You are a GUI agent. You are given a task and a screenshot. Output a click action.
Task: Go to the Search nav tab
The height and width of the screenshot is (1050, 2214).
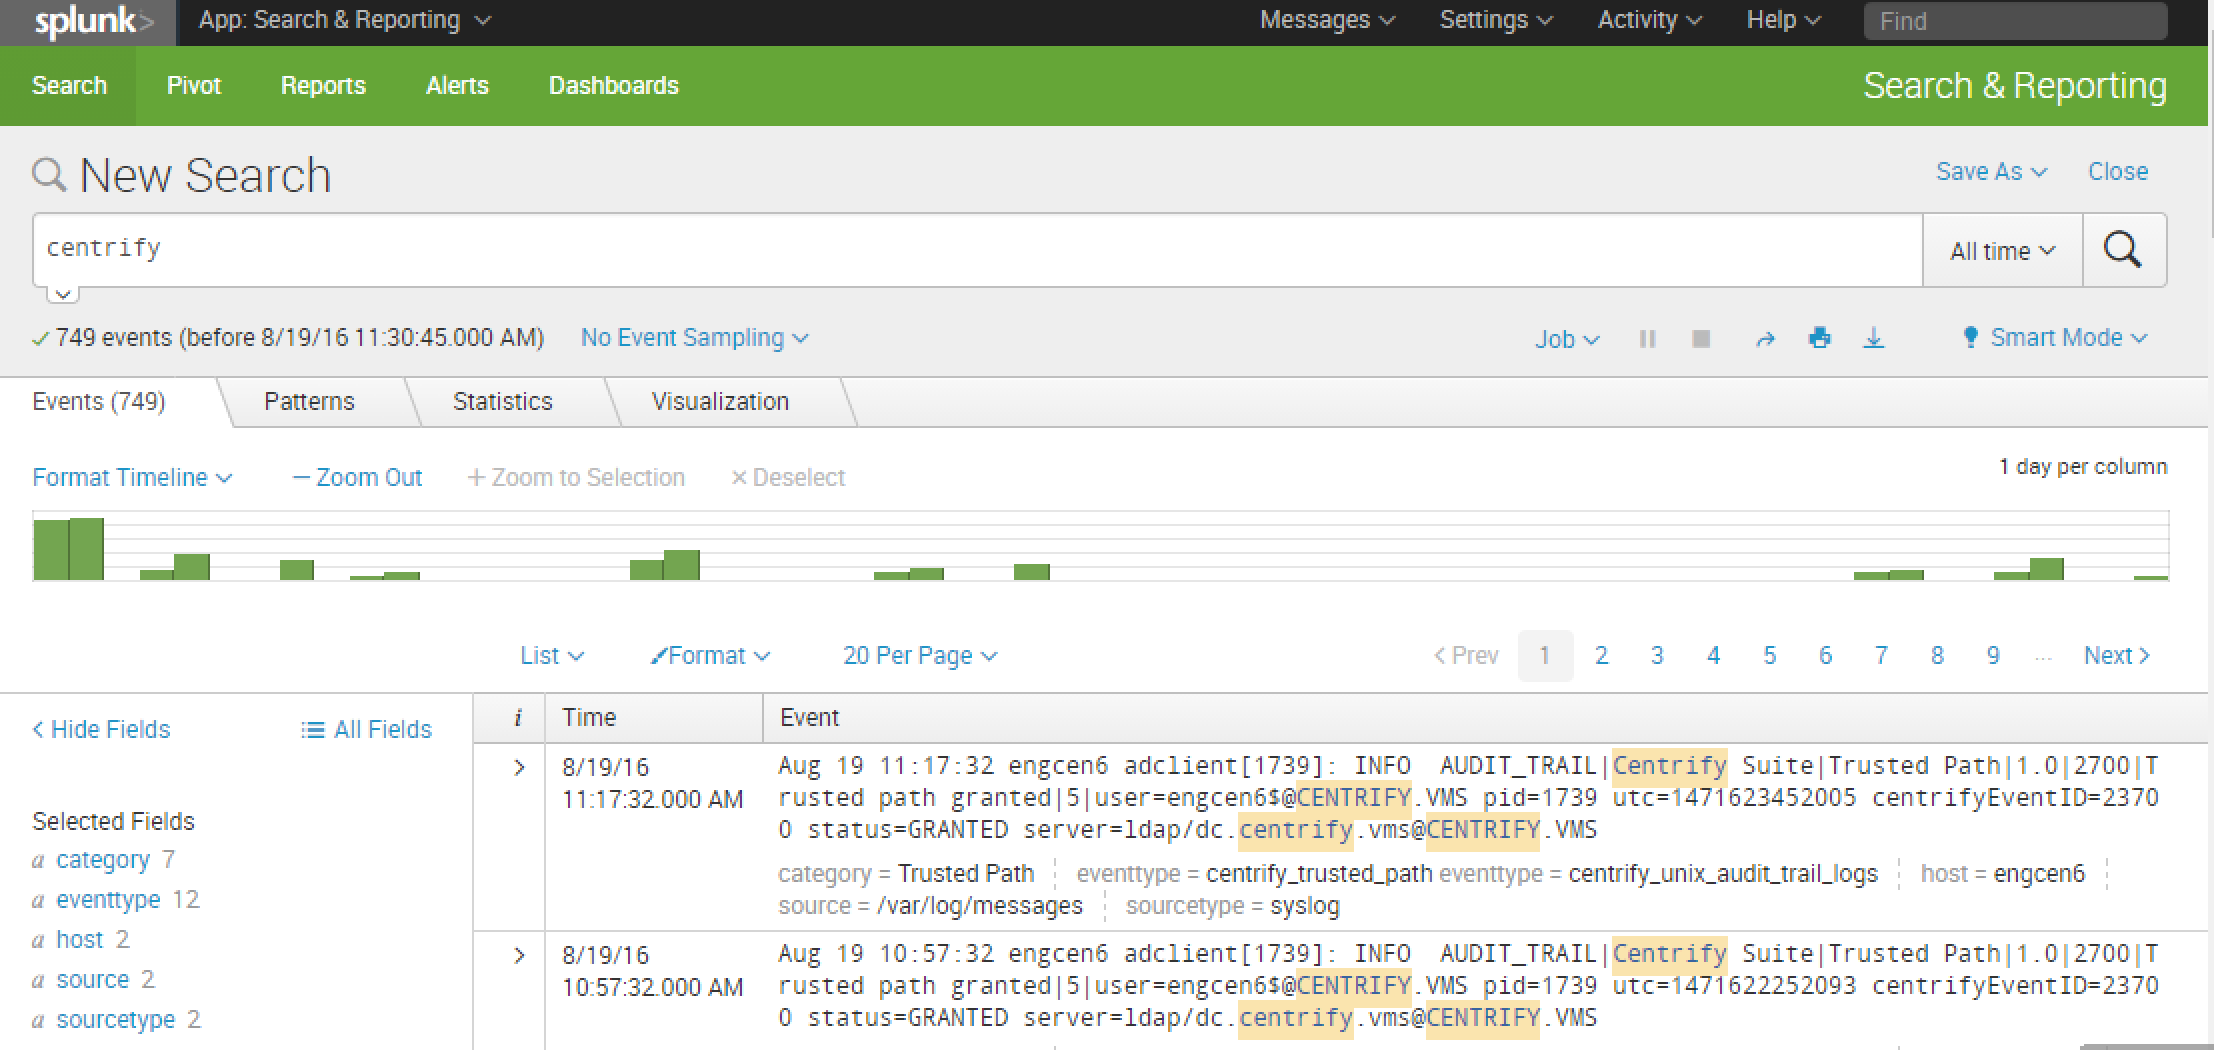click(69, 86)
